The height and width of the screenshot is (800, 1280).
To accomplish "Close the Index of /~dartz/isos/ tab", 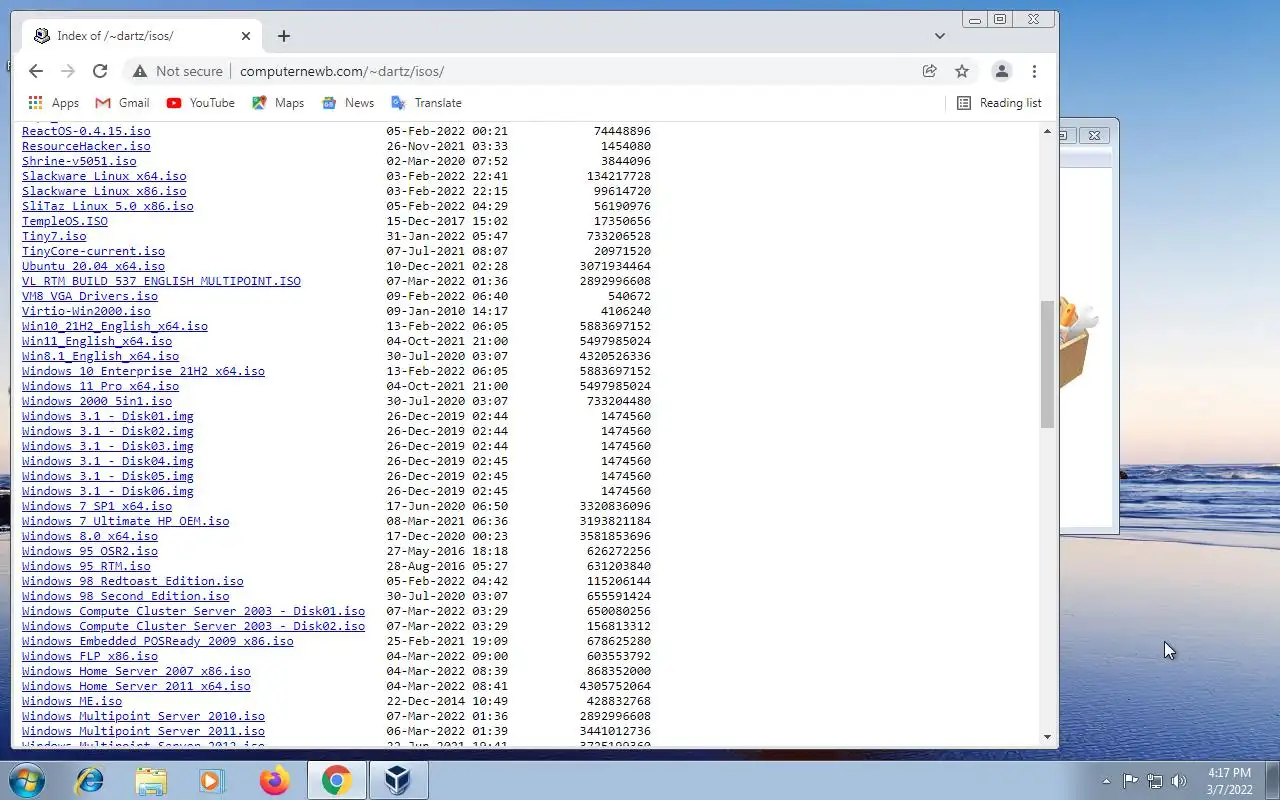I will [x=246, y=36].
